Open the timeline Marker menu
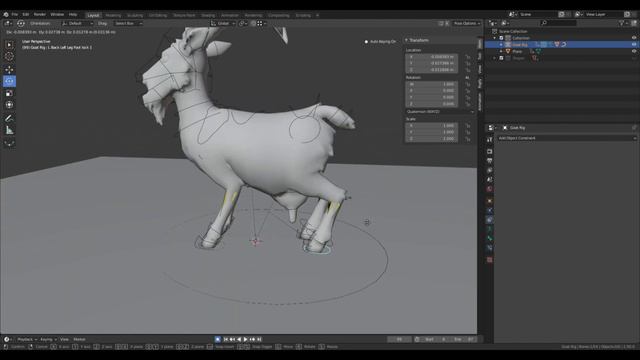The width and height of the screenshot is (640, 360). point(79,339)
